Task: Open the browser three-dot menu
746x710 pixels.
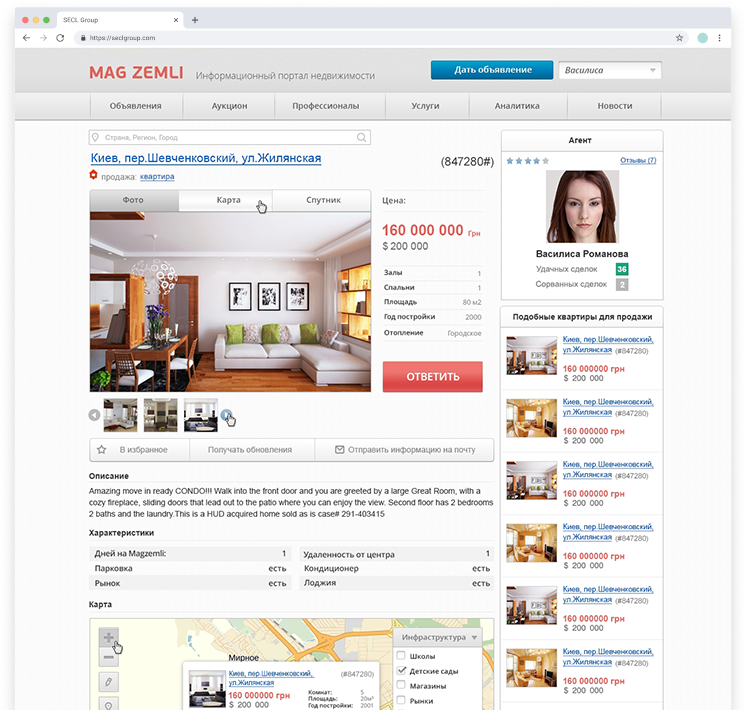Action: click(x=719, y=38)
